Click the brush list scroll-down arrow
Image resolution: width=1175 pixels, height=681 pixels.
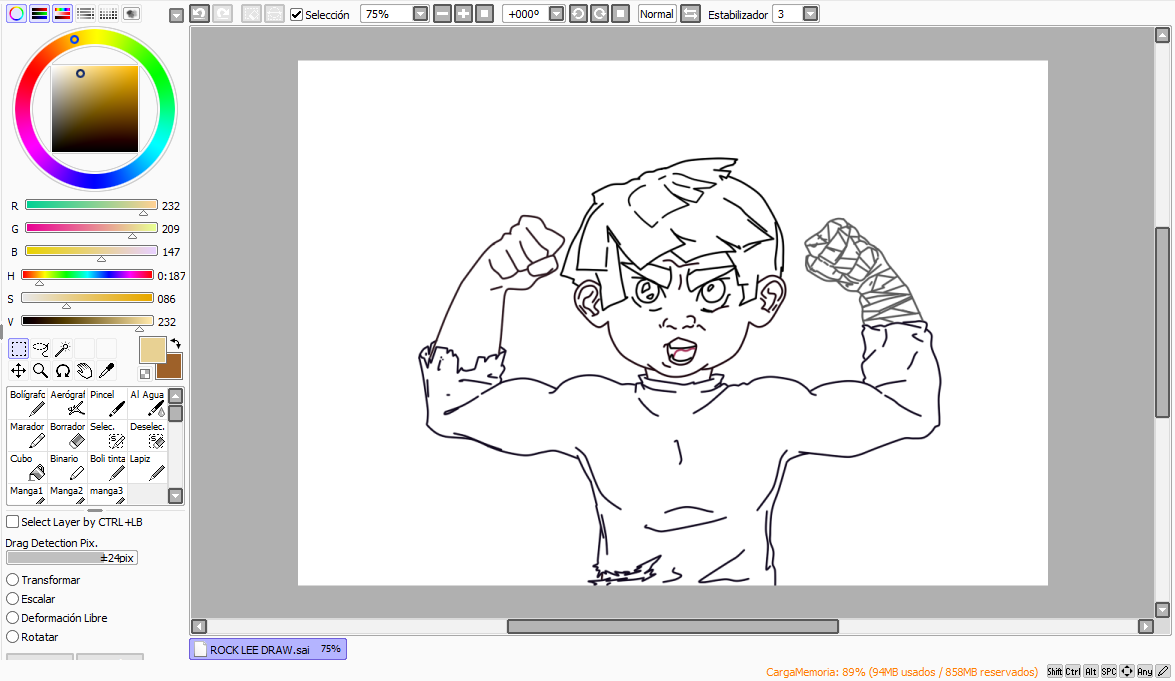point(175,495)
